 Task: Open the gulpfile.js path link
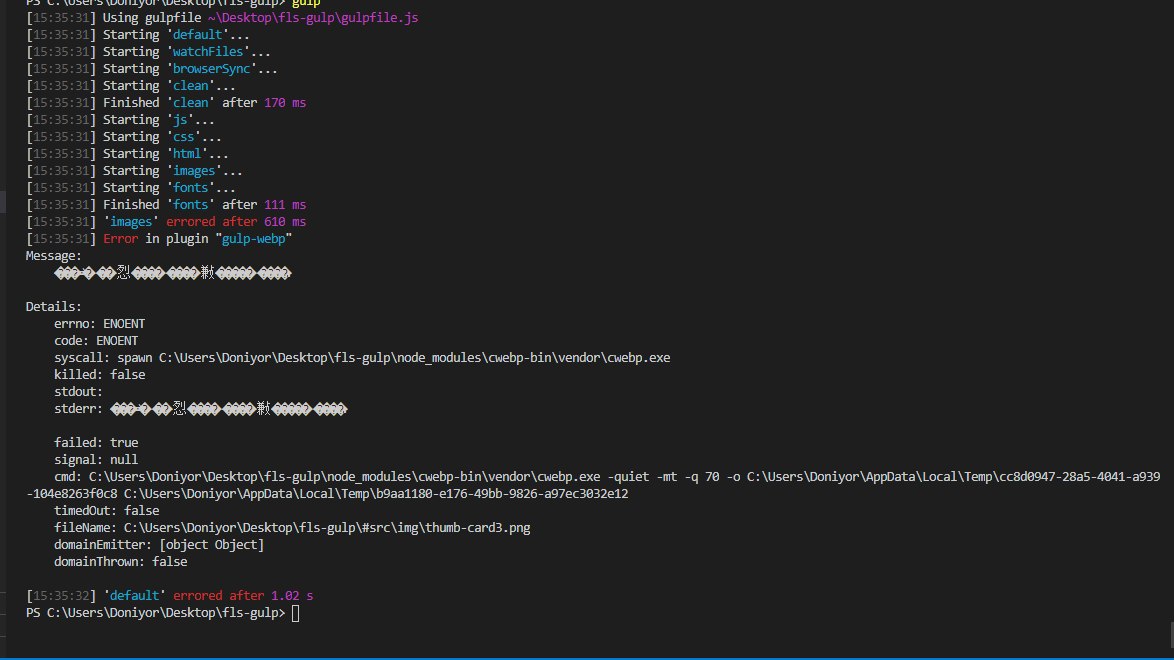click(x=313, y=17)
